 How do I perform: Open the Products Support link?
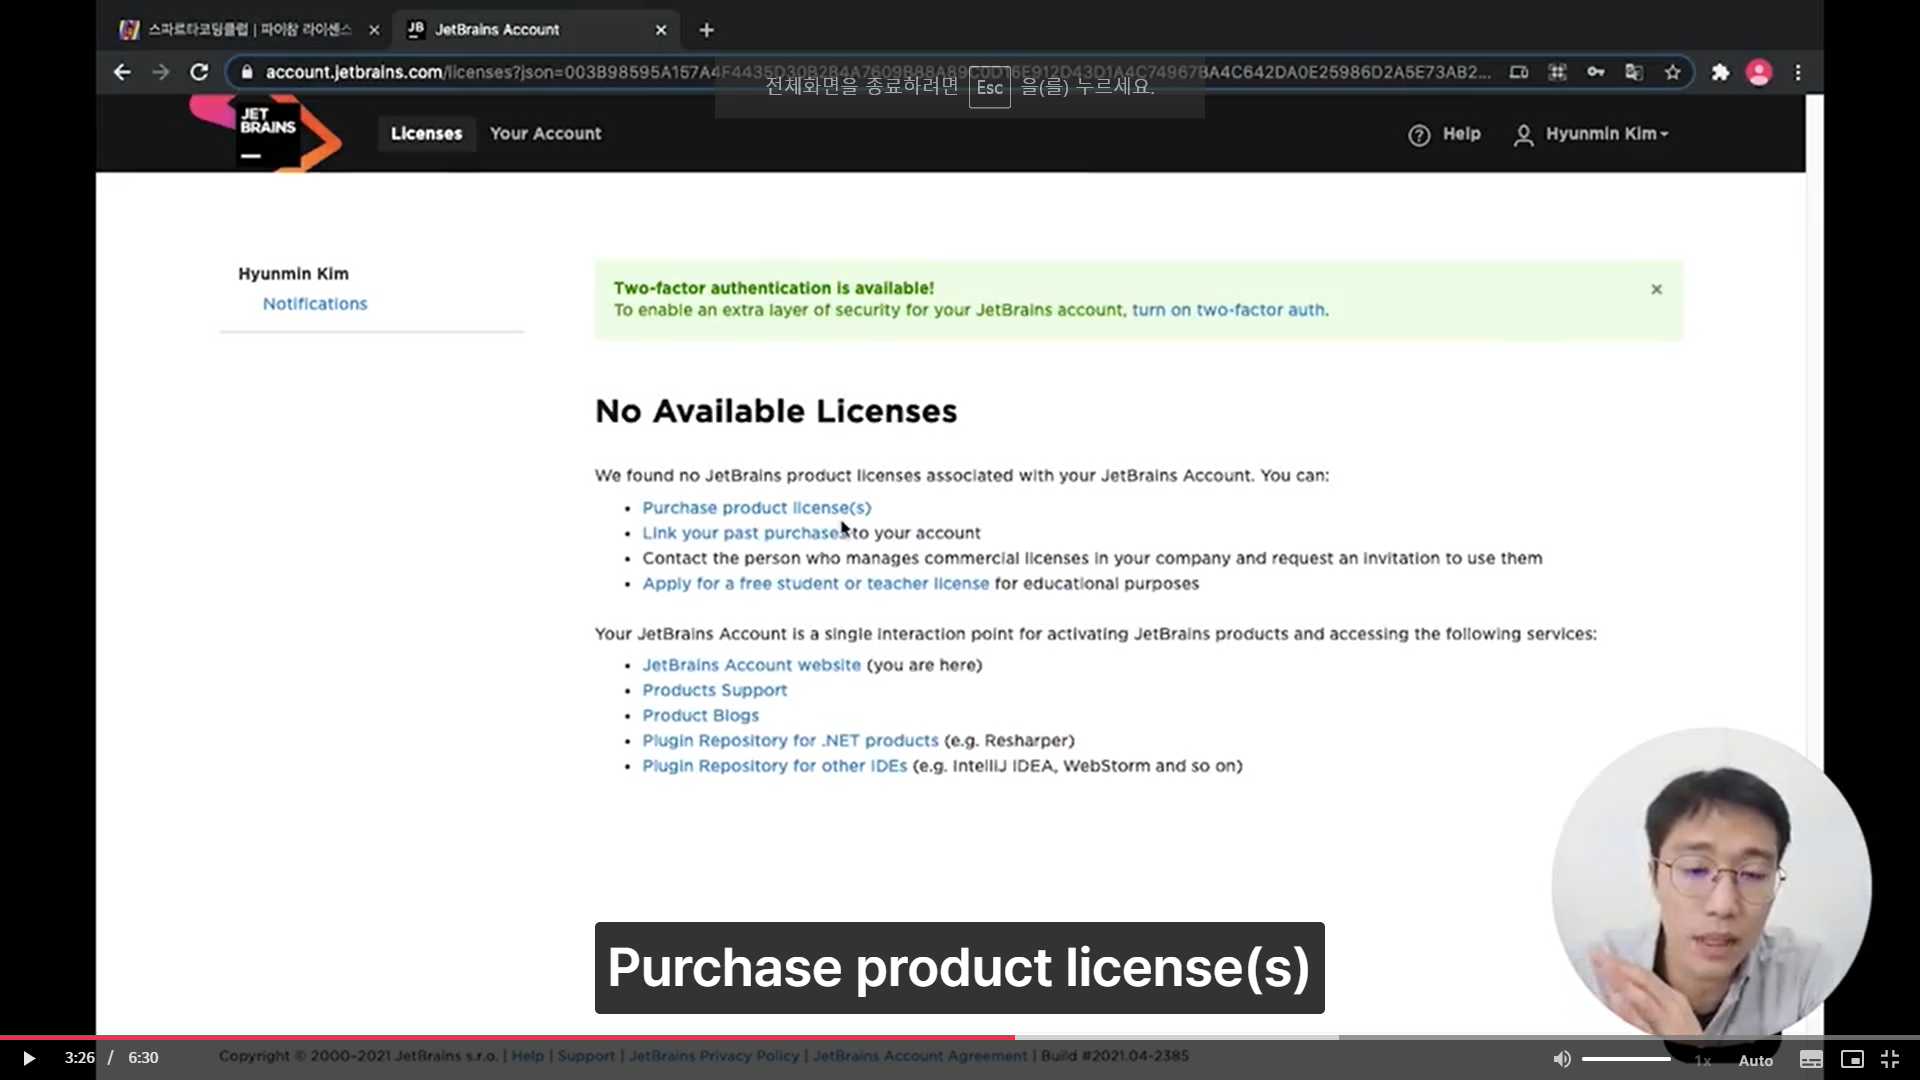(714, 690)
